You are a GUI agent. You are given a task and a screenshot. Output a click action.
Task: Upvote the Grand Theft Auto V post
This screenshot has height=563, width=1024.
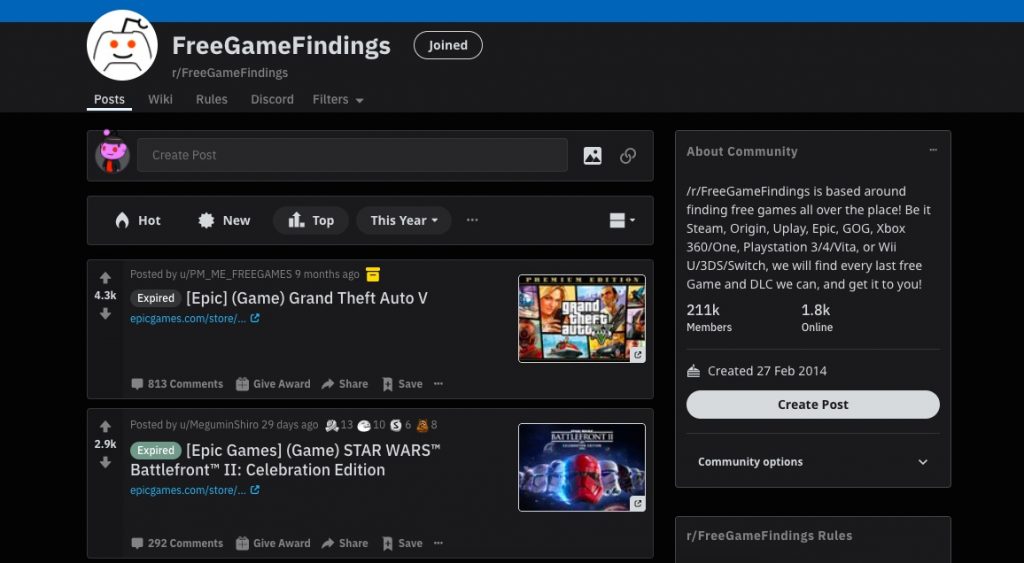(x=105, y=278)
